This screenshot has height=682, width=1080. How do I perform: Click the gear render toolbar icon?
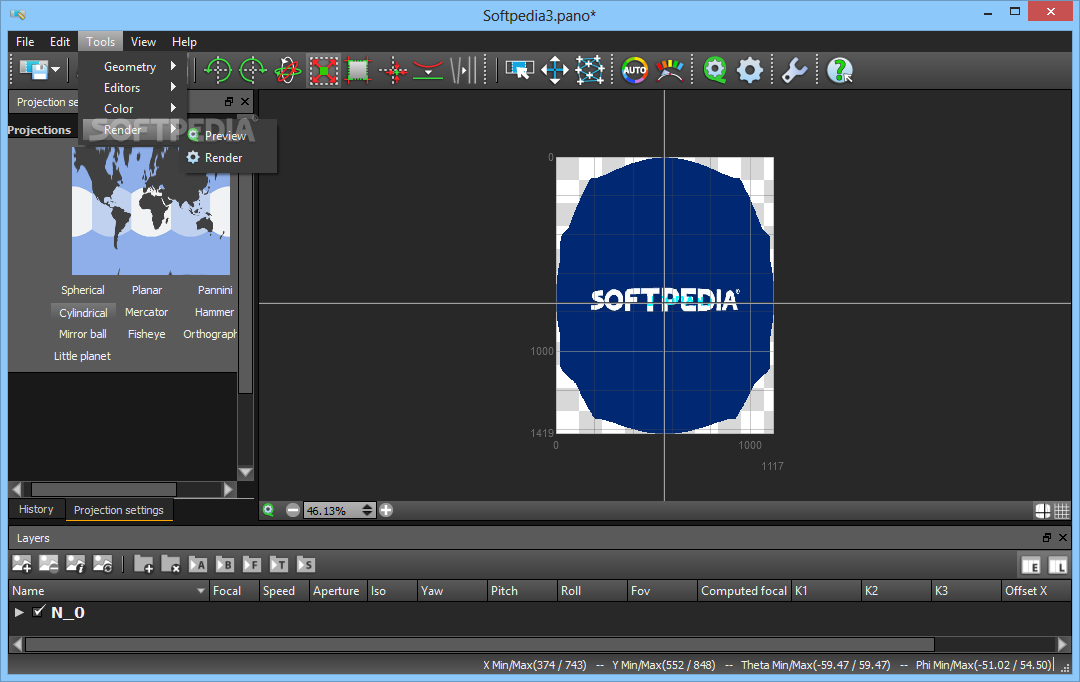(749, 70)
